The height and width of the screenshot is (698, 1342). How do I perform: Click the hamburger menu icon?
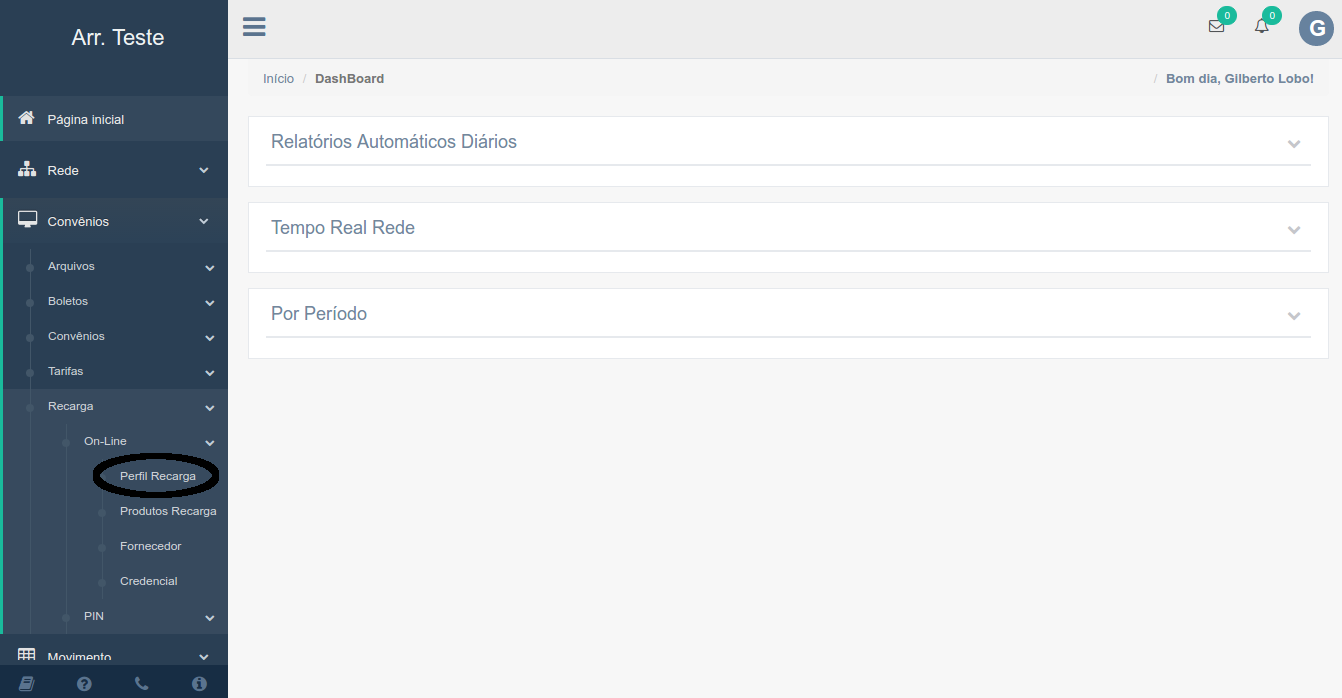click(254, 27)
